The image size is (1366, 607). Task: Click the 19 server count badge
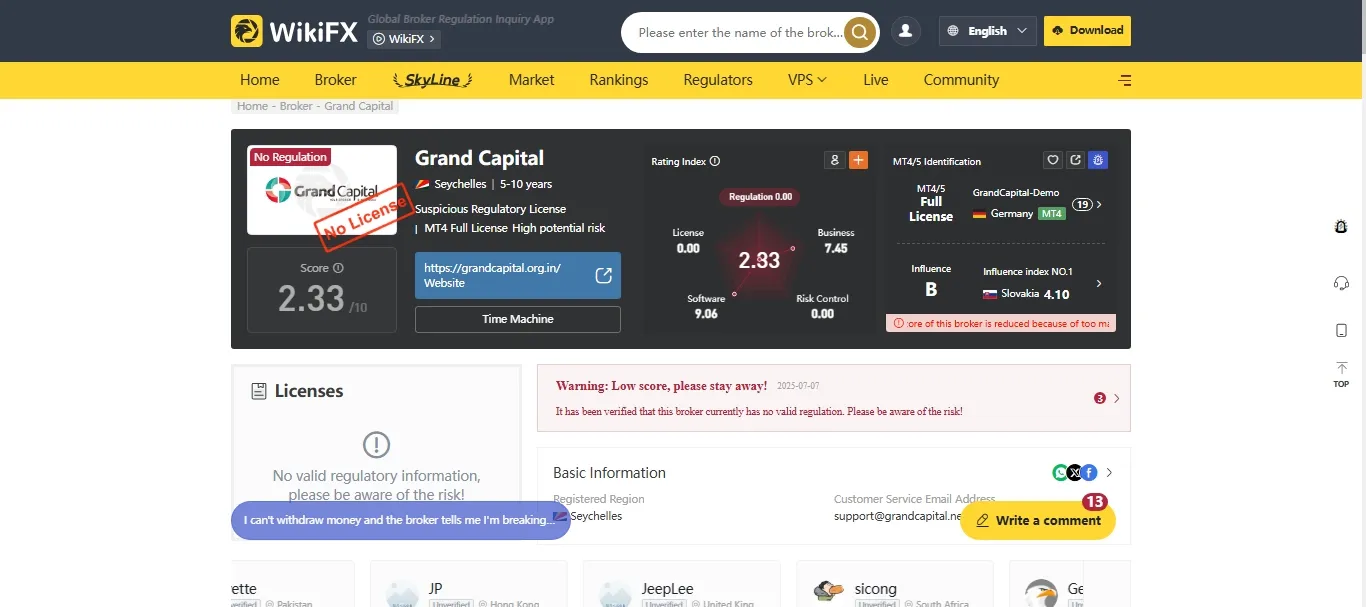1082,204
